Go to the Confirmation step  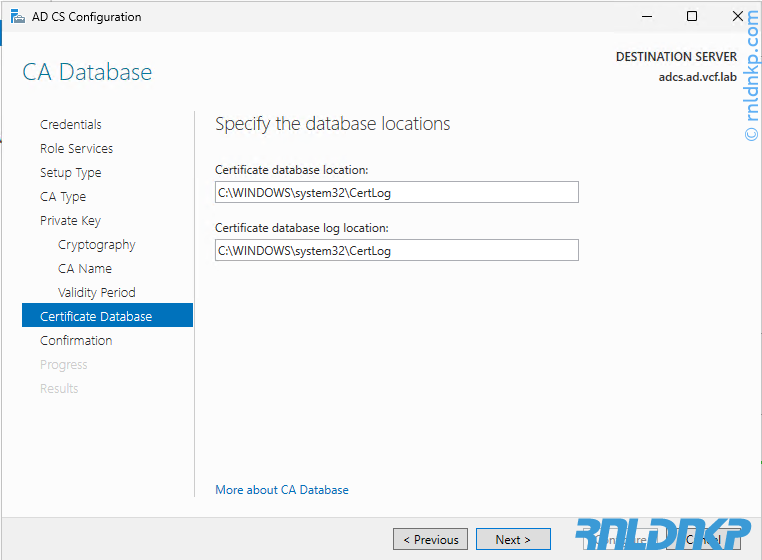point(76,341)
